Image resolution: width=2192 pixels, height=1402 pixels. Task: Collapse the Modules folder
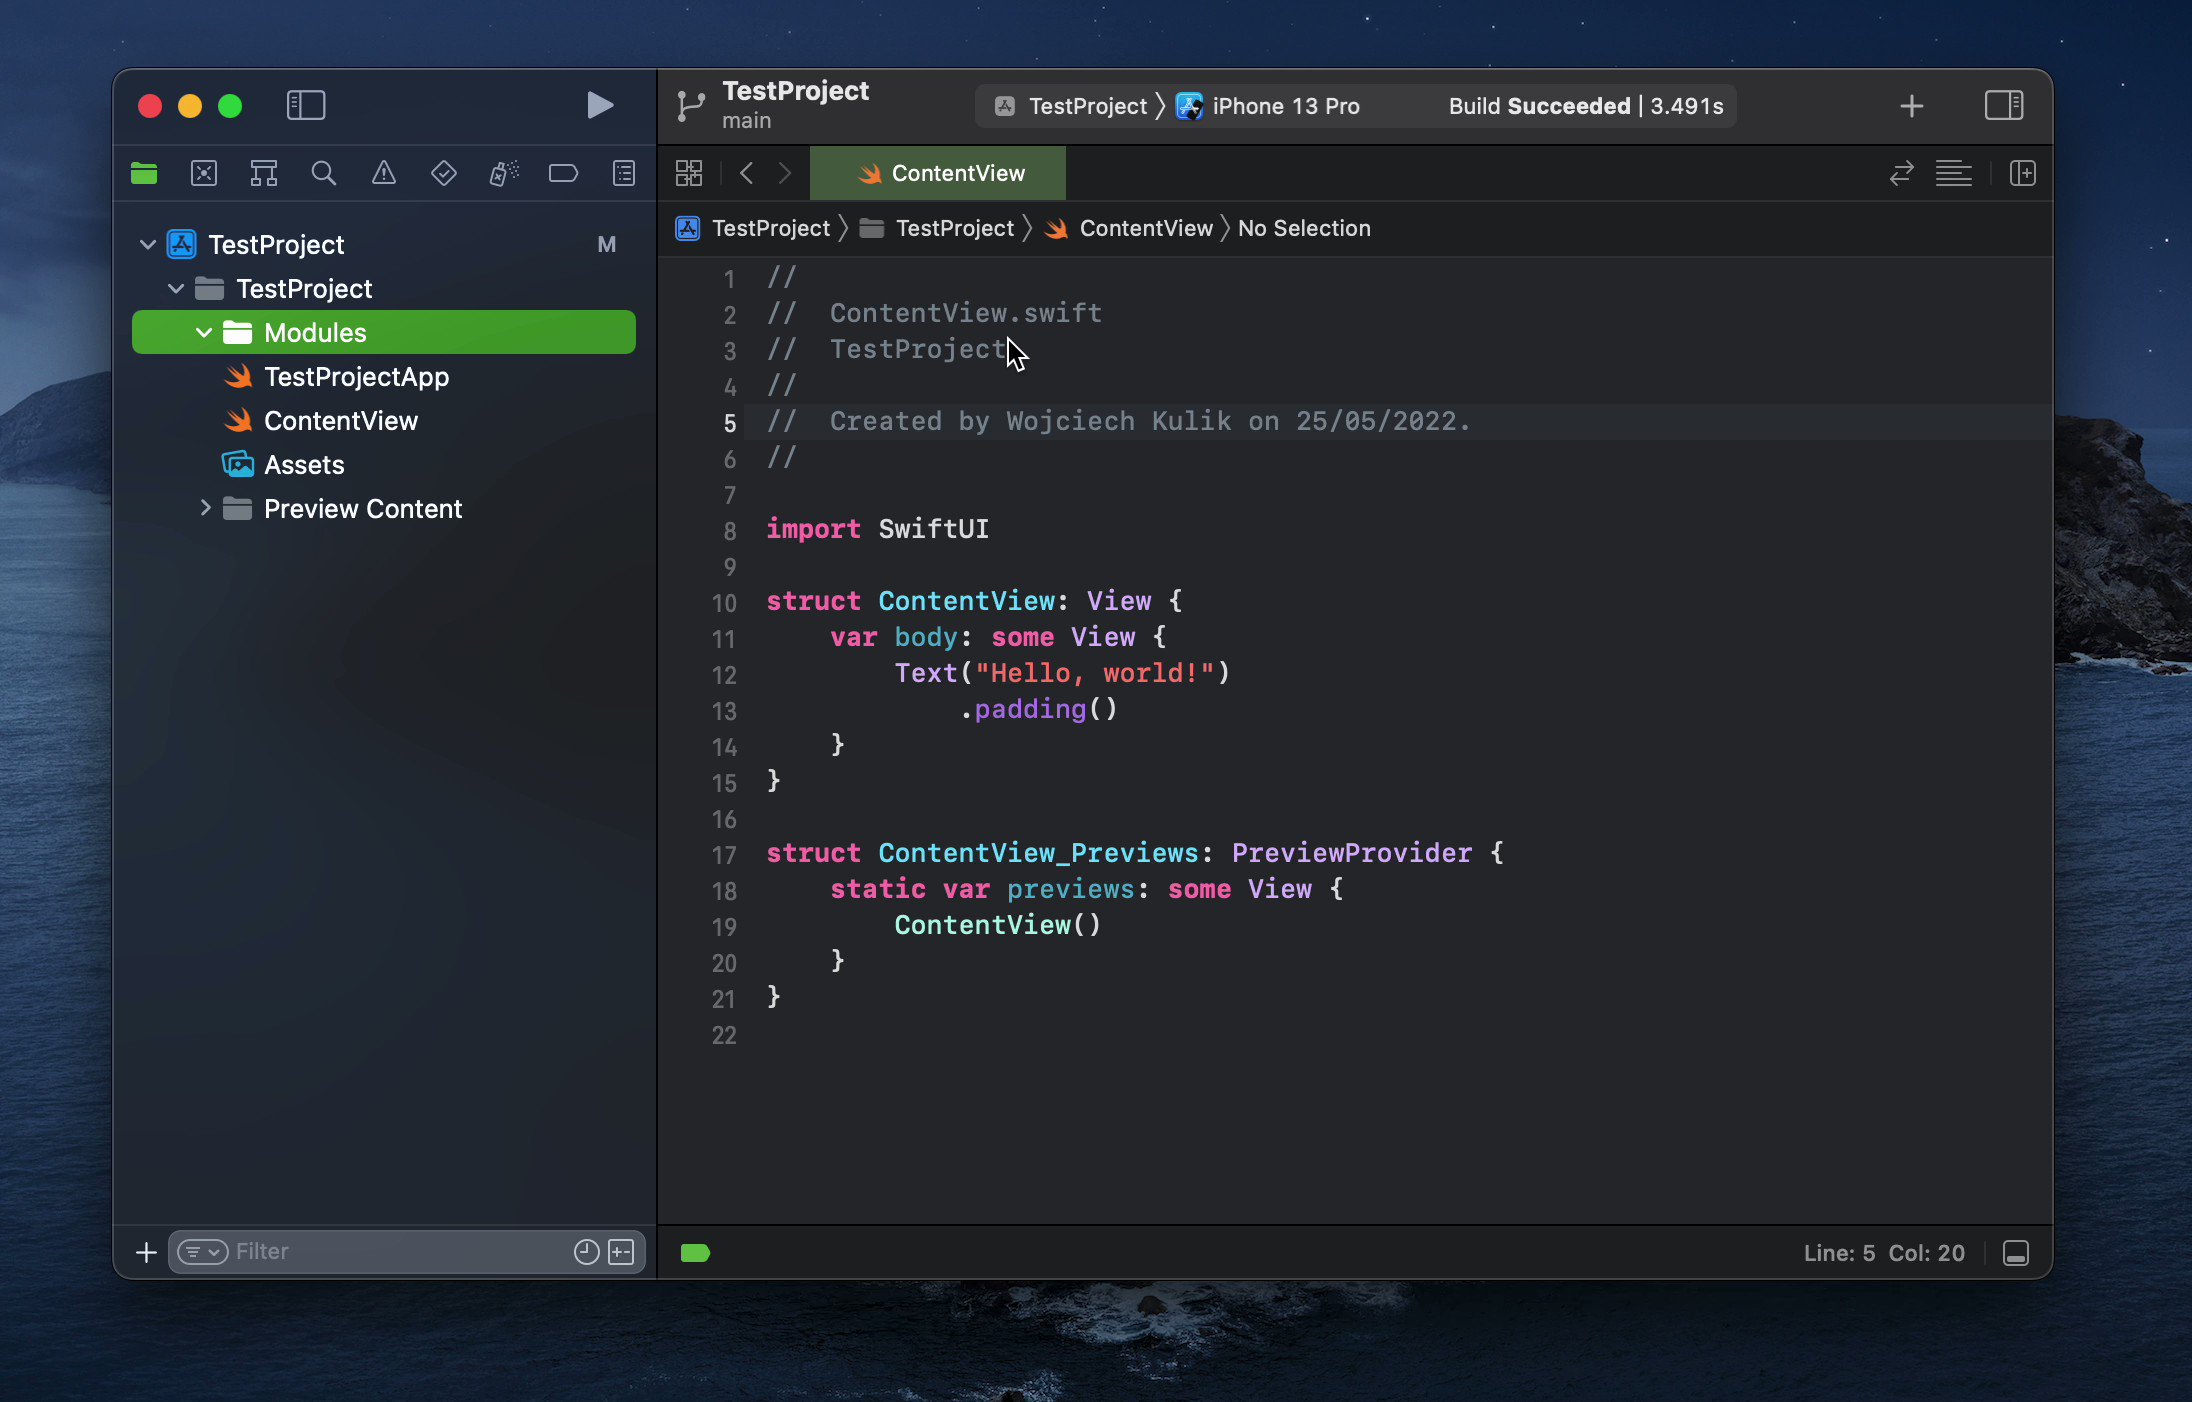[204, 333]
